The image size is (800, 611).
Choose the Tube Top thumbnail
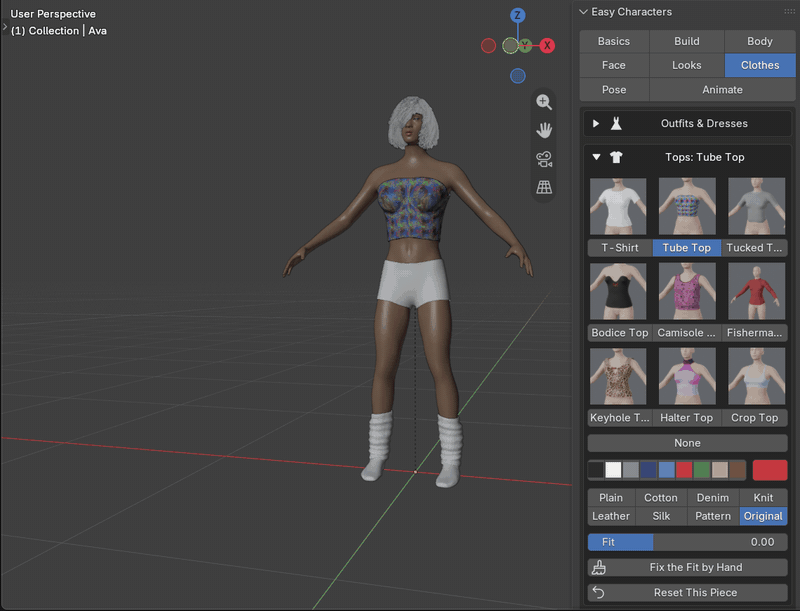pos(687,206)
